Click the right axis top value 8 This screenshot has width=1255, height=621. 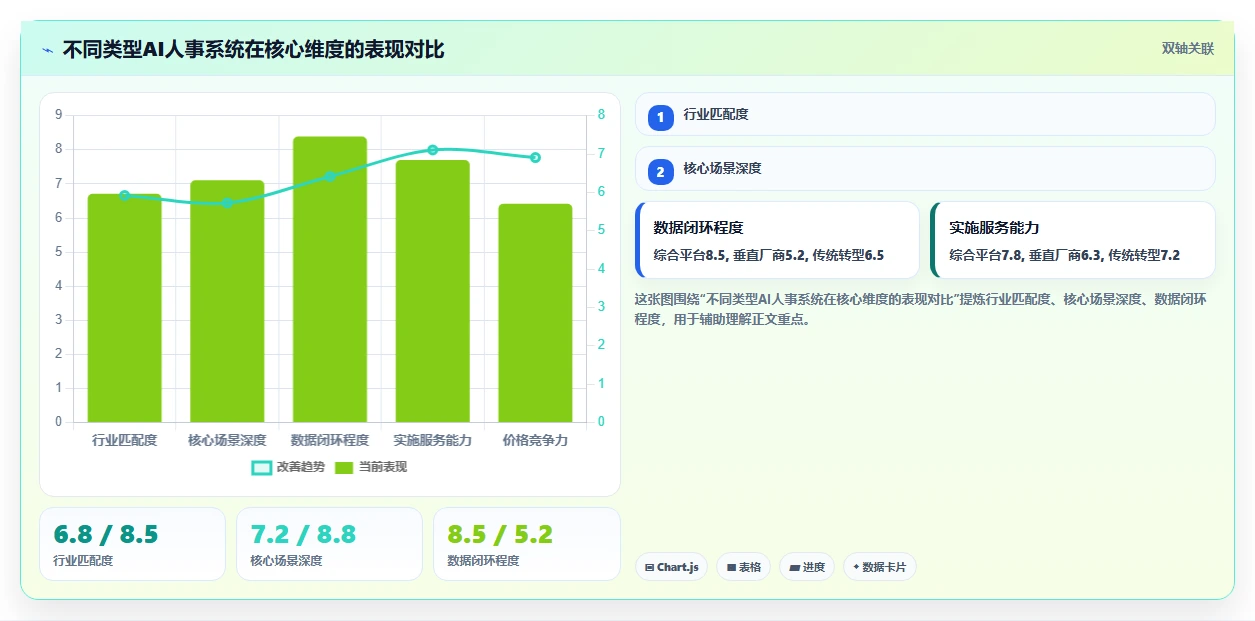601,115
